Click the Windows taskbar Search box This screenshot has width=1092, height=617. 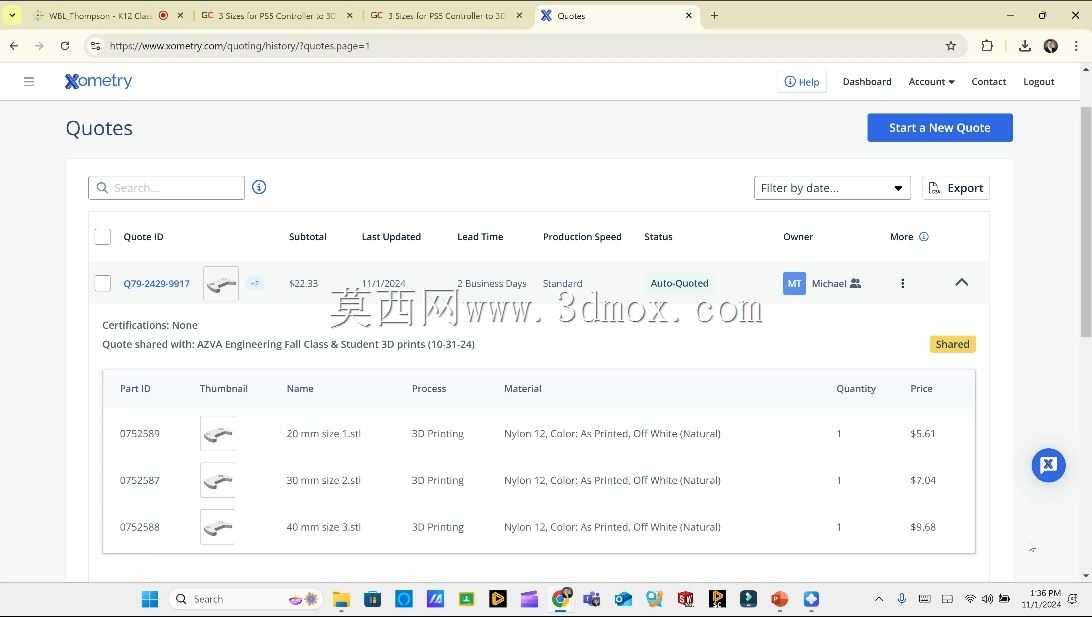[244, 599]
